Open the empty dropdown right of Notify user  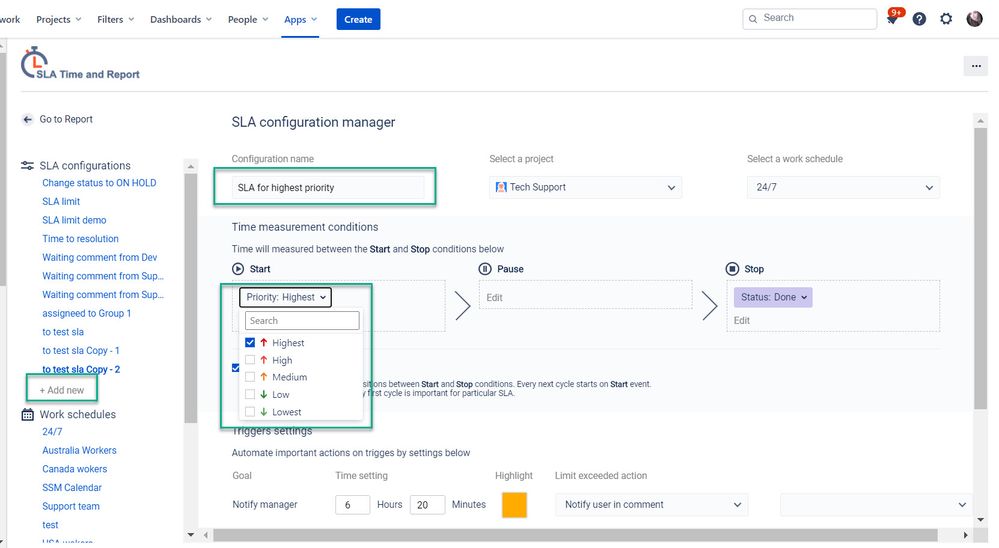(876, 505)
